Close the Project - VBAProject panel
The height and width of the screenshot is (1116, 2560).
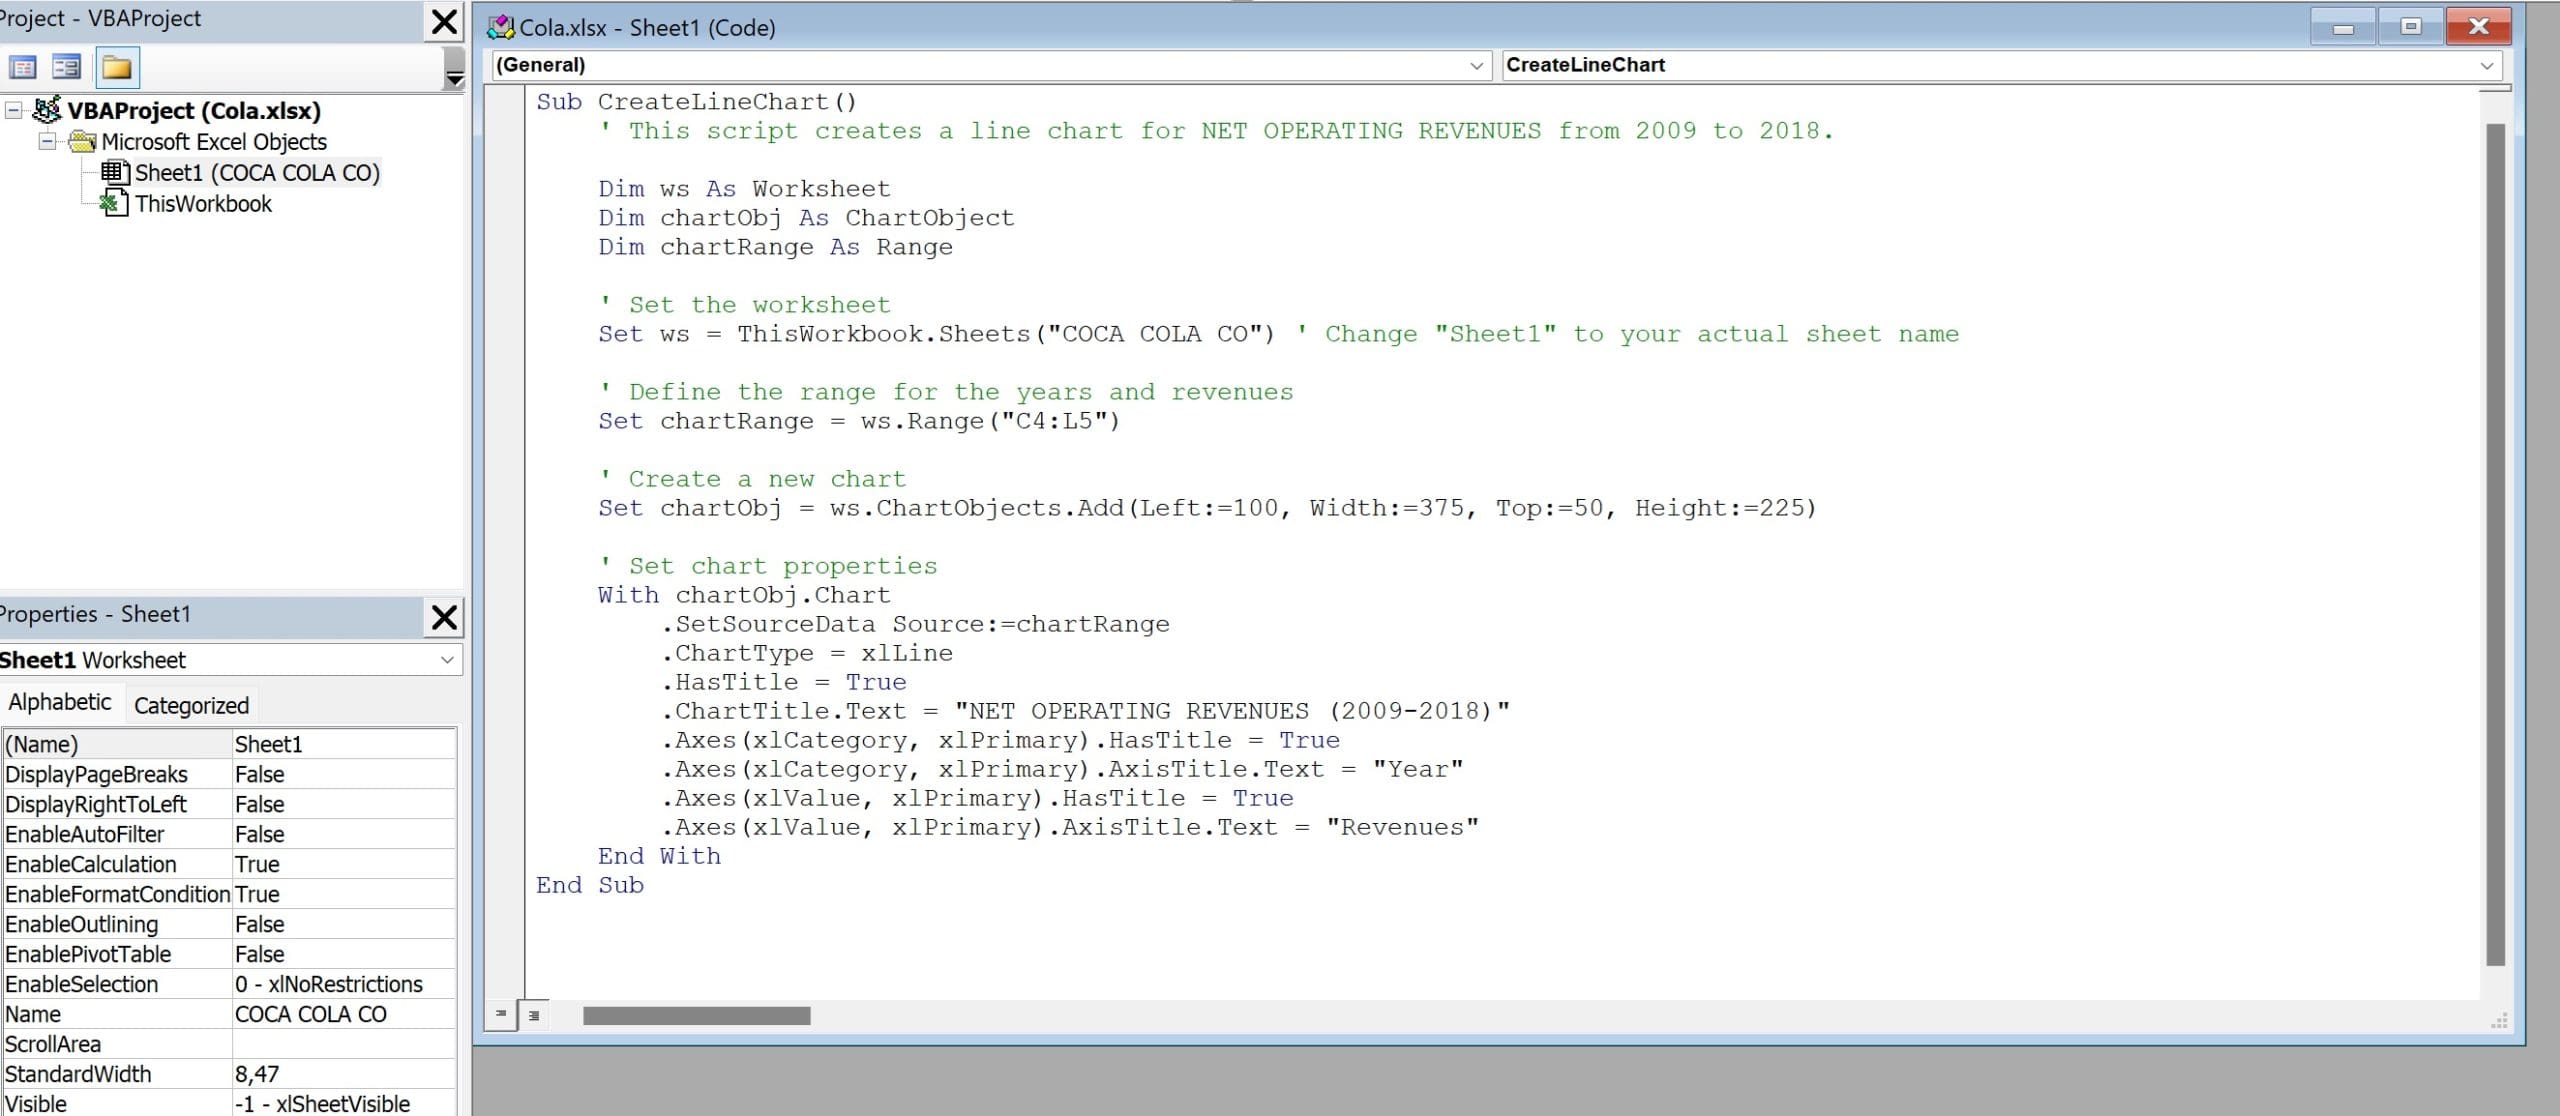pyautogui.click(x=443, y=21)
